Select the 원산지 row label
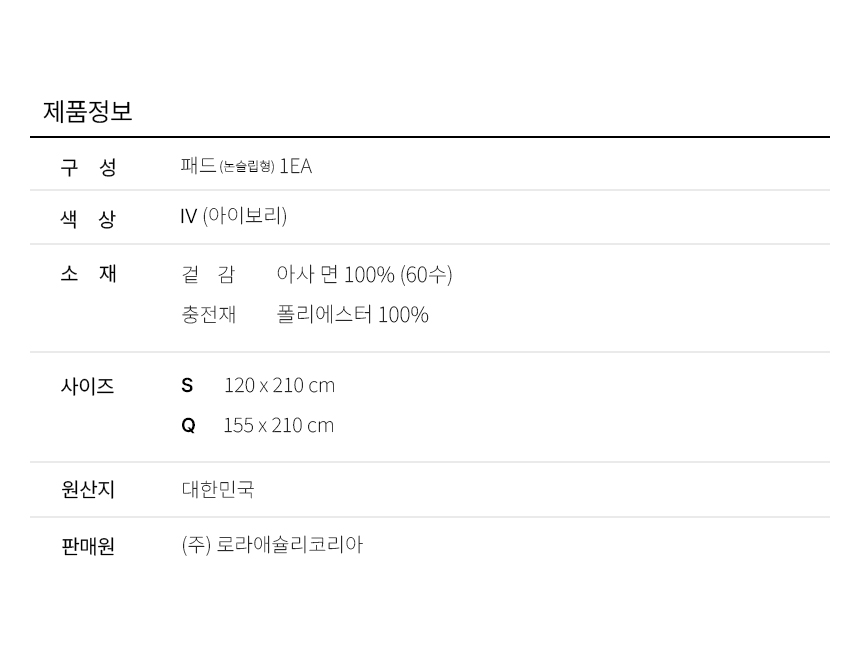The height and width of the screenshot is (655, 860). click(x=88, y=490)
